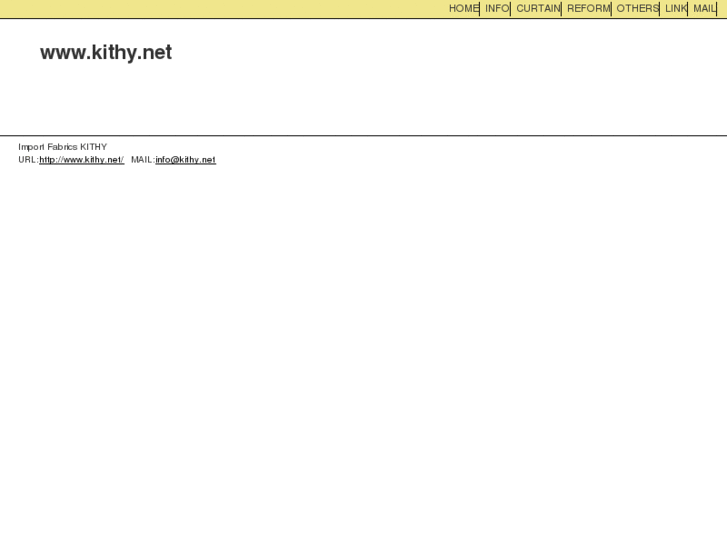Select CURTAIN in the top navigation
The width and height of the screenshot is (727, 545).
(x=538, y=8)
